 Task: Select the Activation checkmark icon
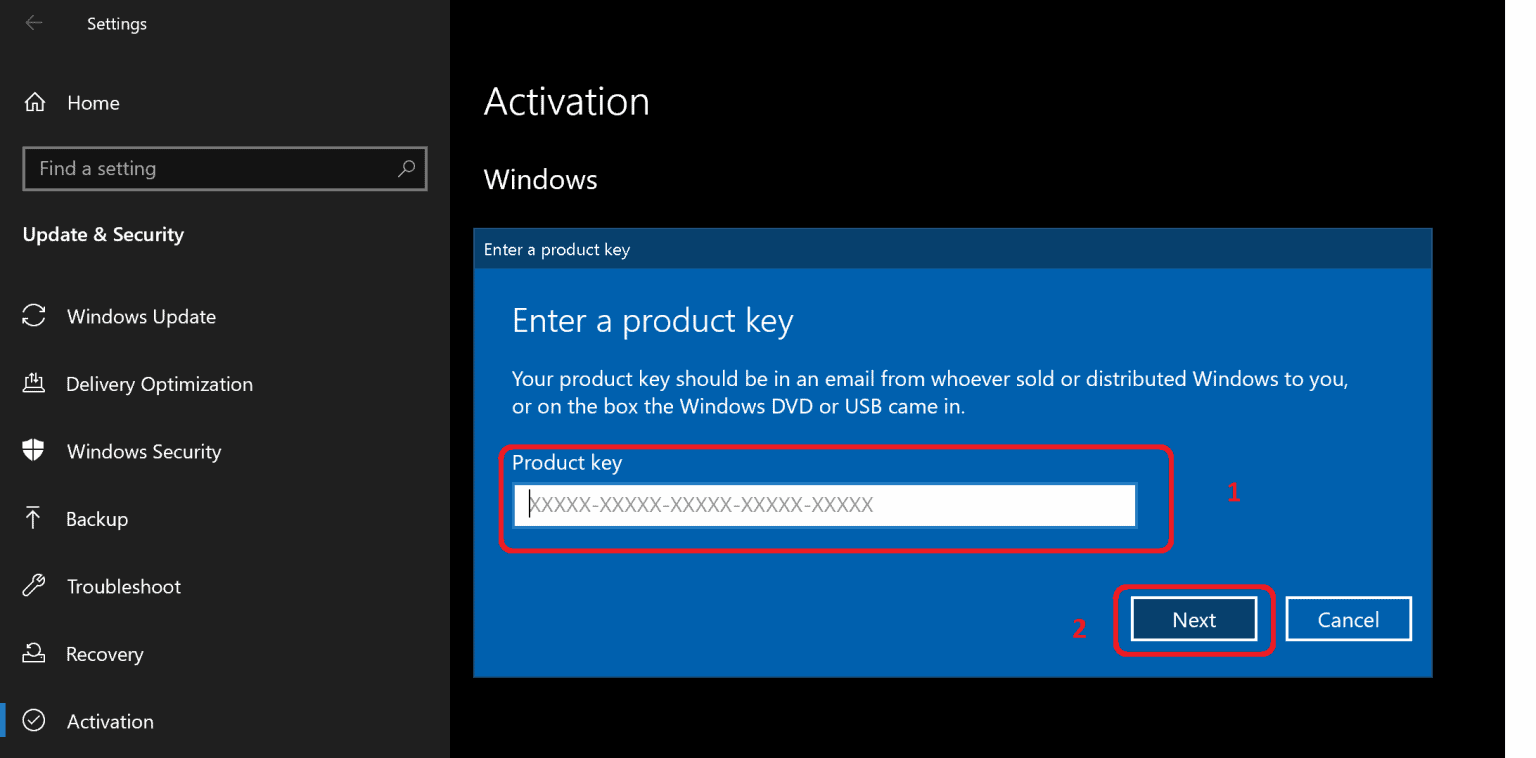tap(33, 720)
